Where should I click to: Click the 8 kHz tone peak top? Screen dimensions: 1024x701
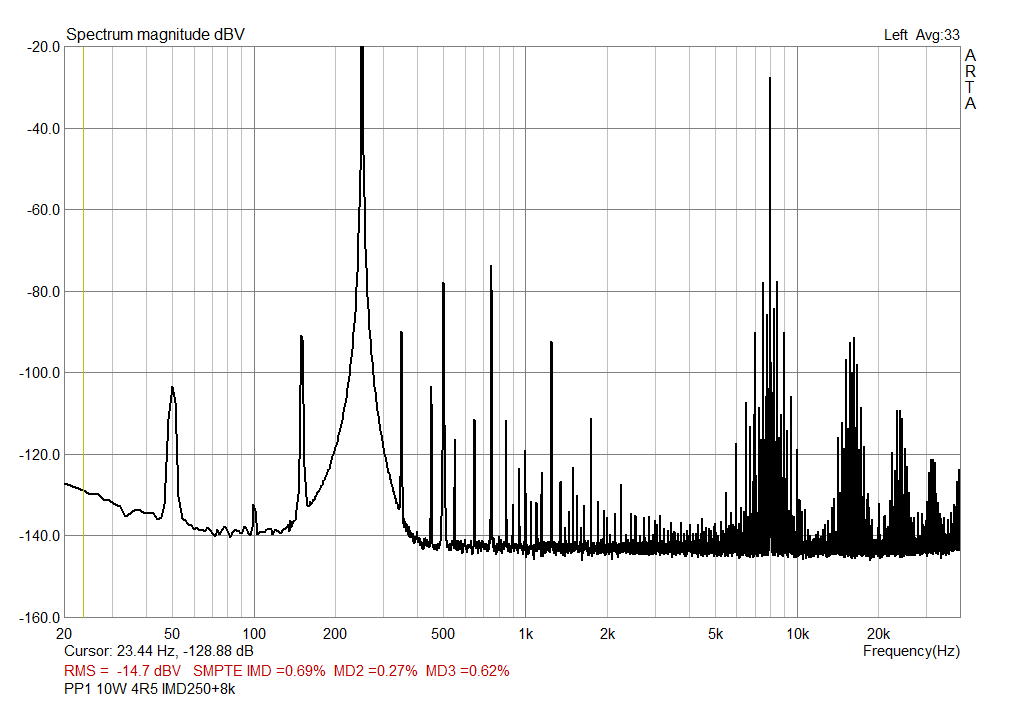coord(770,78)
